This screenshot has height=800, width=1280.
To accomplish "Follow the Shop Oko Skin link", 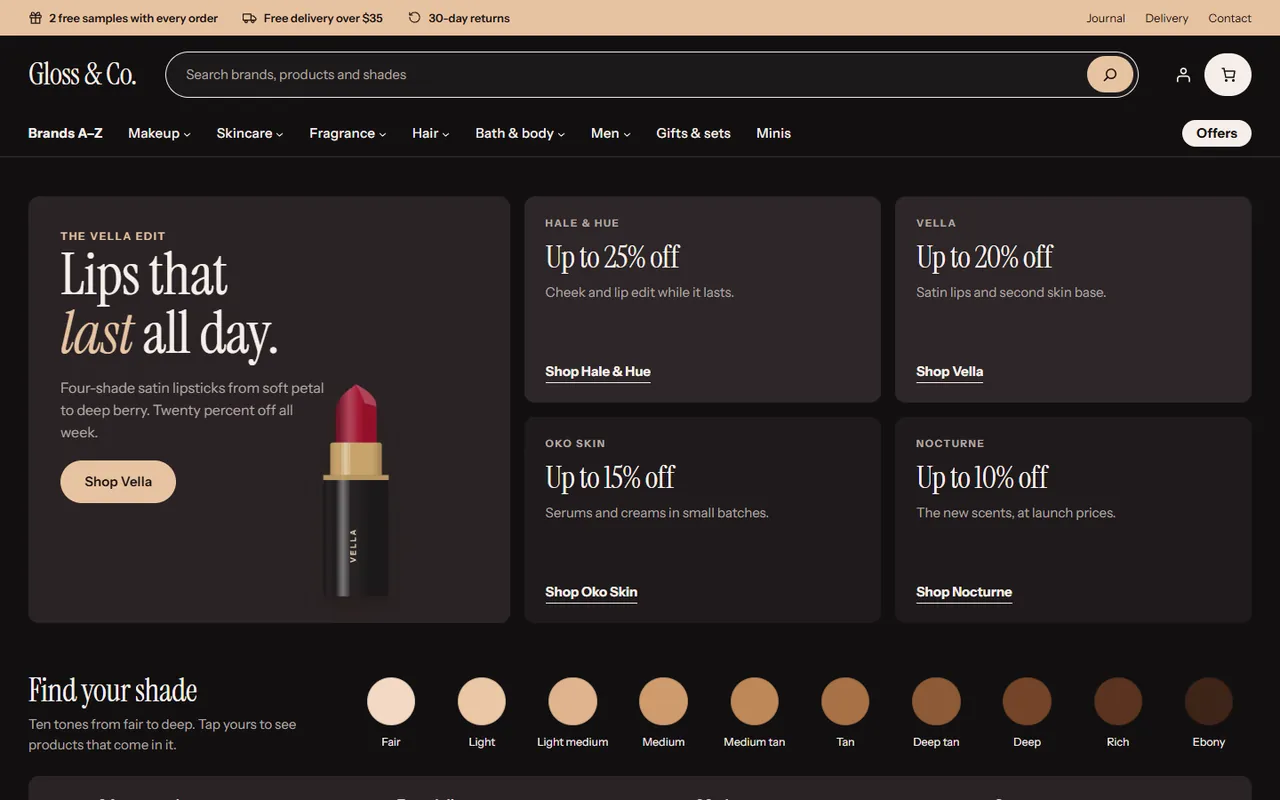I will coord(591,592).
